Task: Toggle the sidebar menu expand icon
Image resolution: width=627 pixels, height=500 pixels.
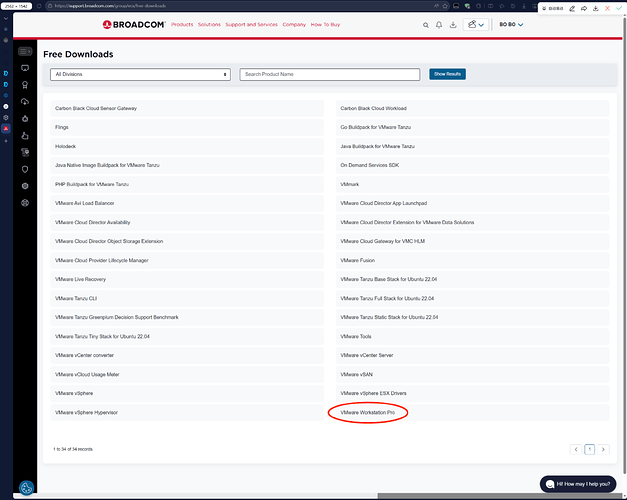Action: 25,51
